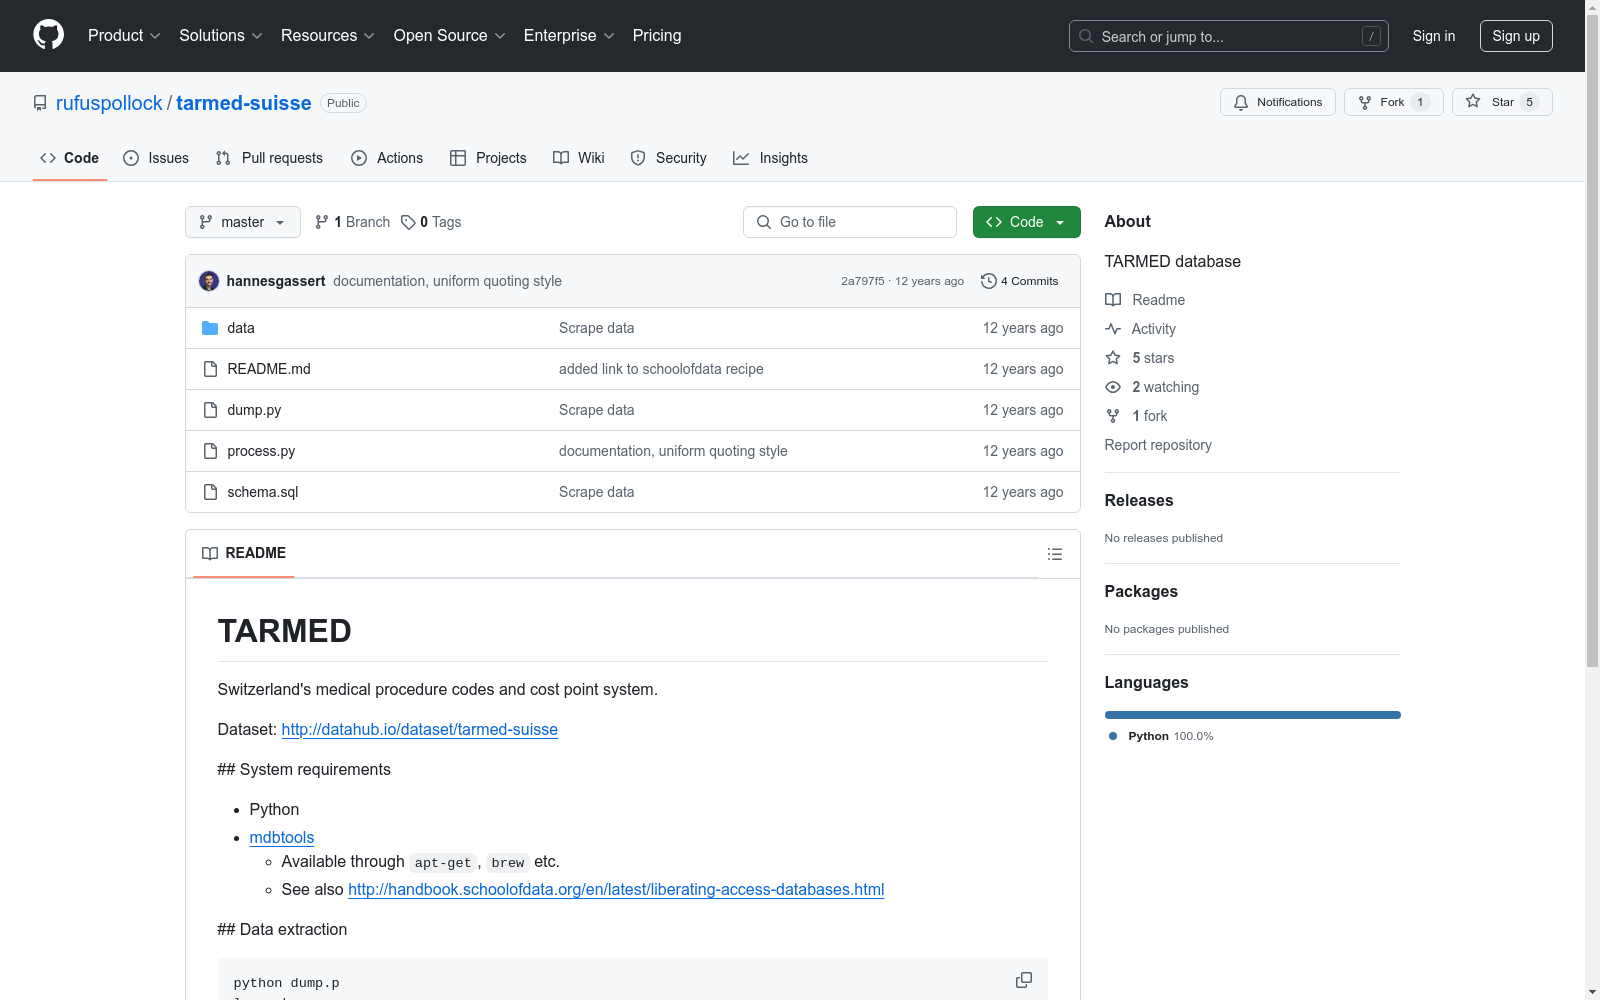Image resolution: width=1600 pixels, height=1000 pixels.
Task: Expand the Resources menu
Action: (x=328, y=36)
